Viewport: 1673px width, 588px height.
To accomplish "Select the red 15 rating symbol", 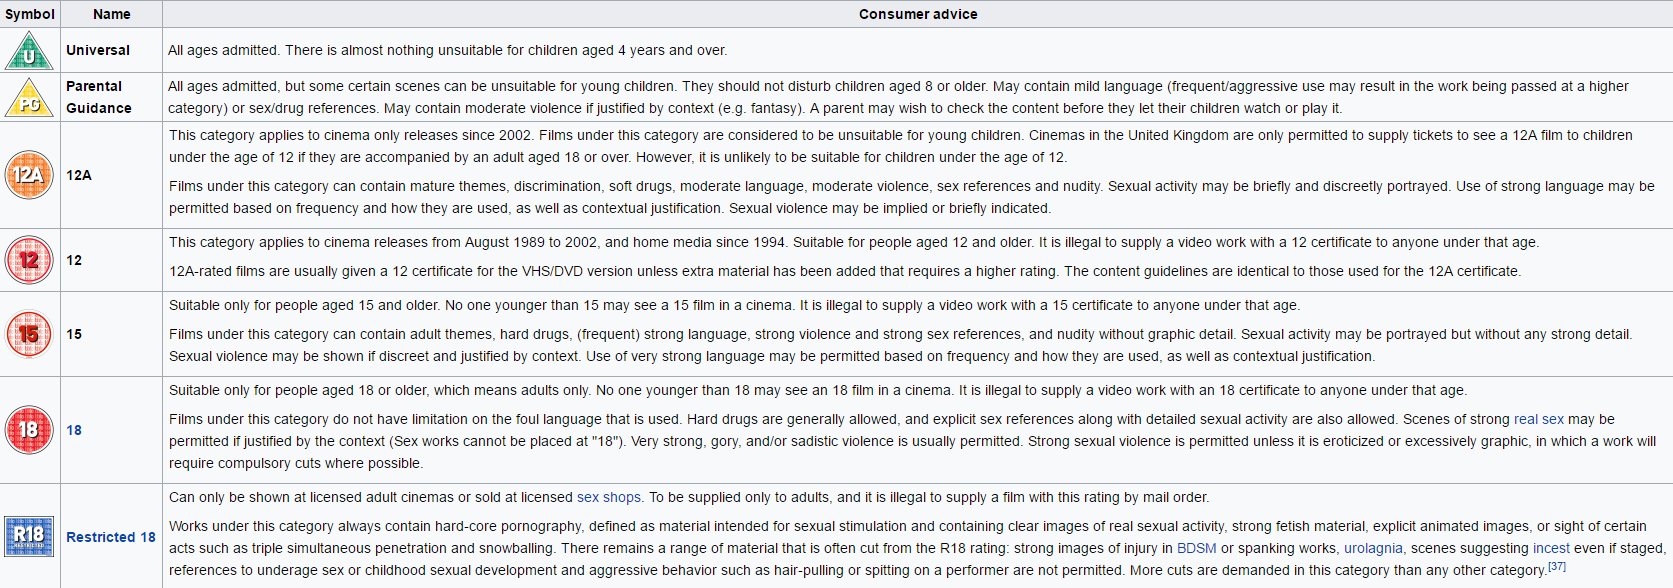I will tap(29, 334).
